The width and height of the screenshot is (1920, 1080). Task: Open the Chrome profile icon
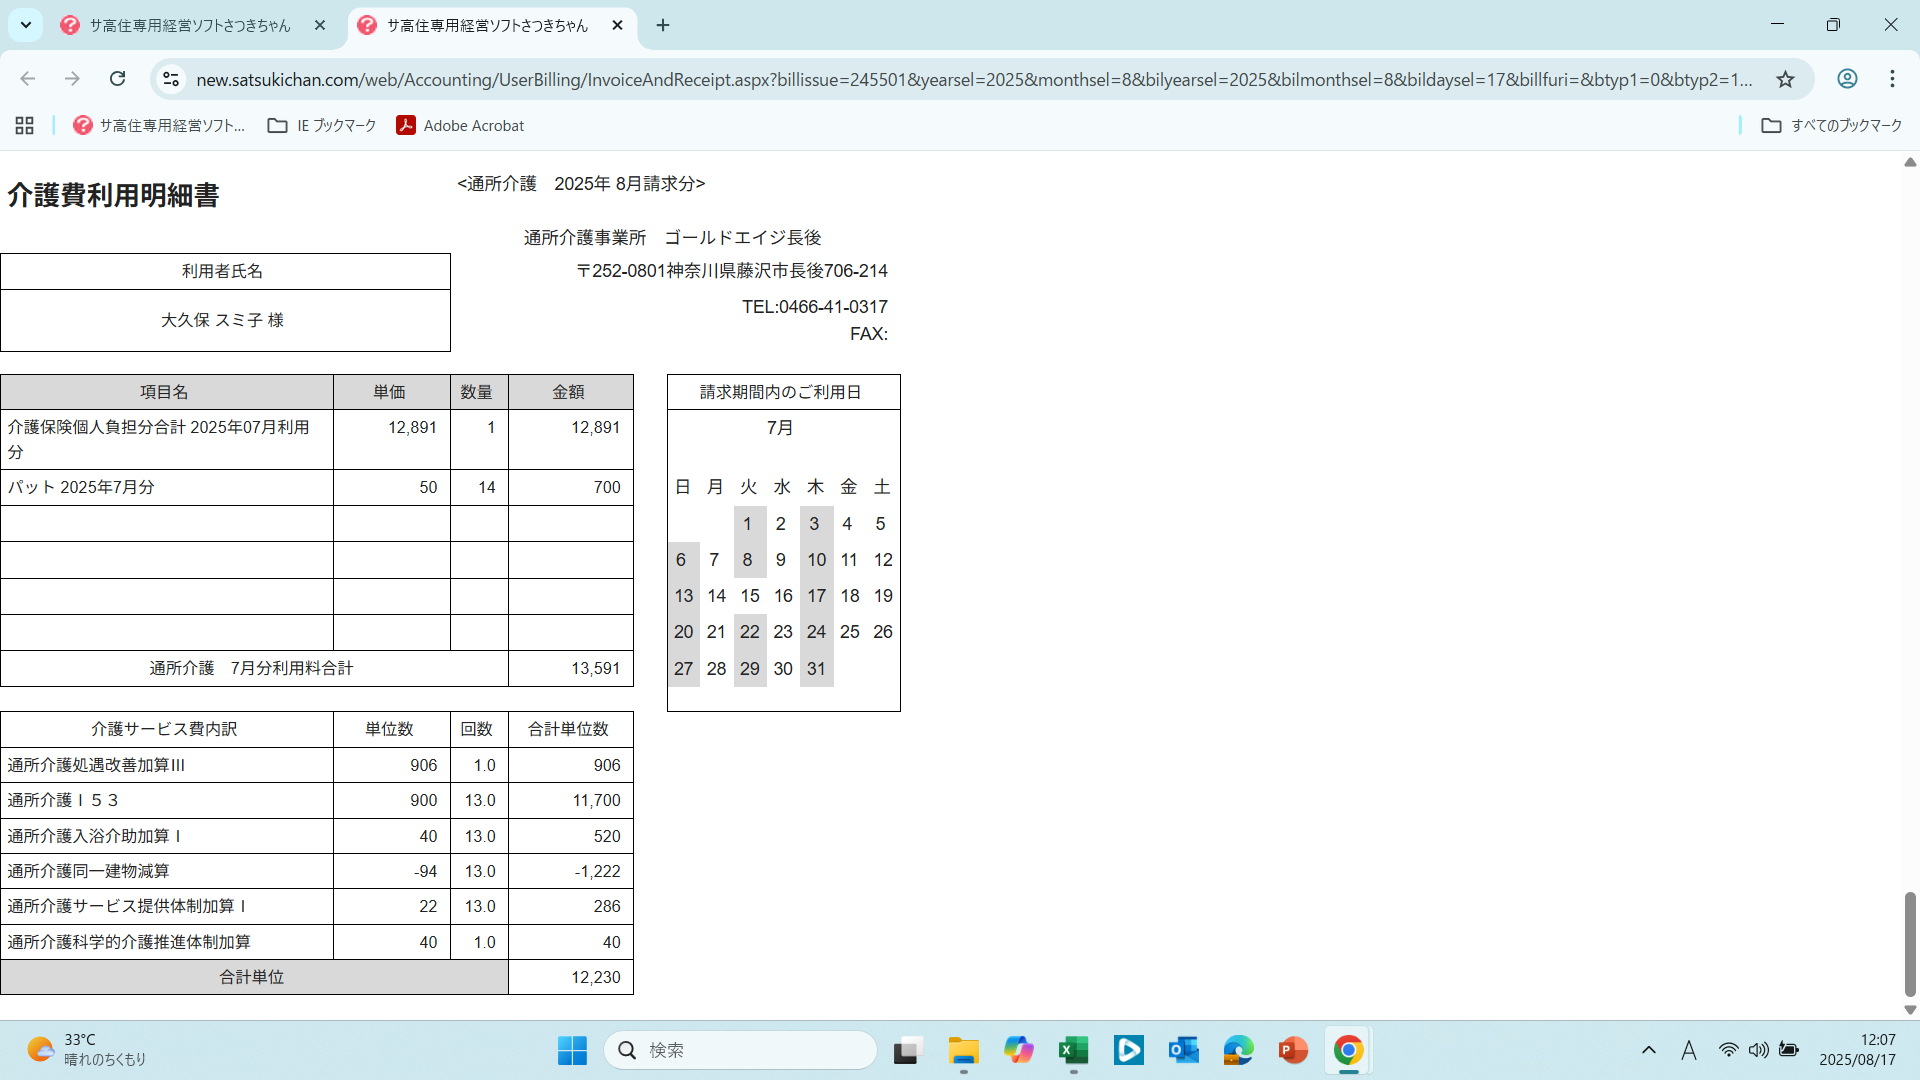click(1847, 79)
